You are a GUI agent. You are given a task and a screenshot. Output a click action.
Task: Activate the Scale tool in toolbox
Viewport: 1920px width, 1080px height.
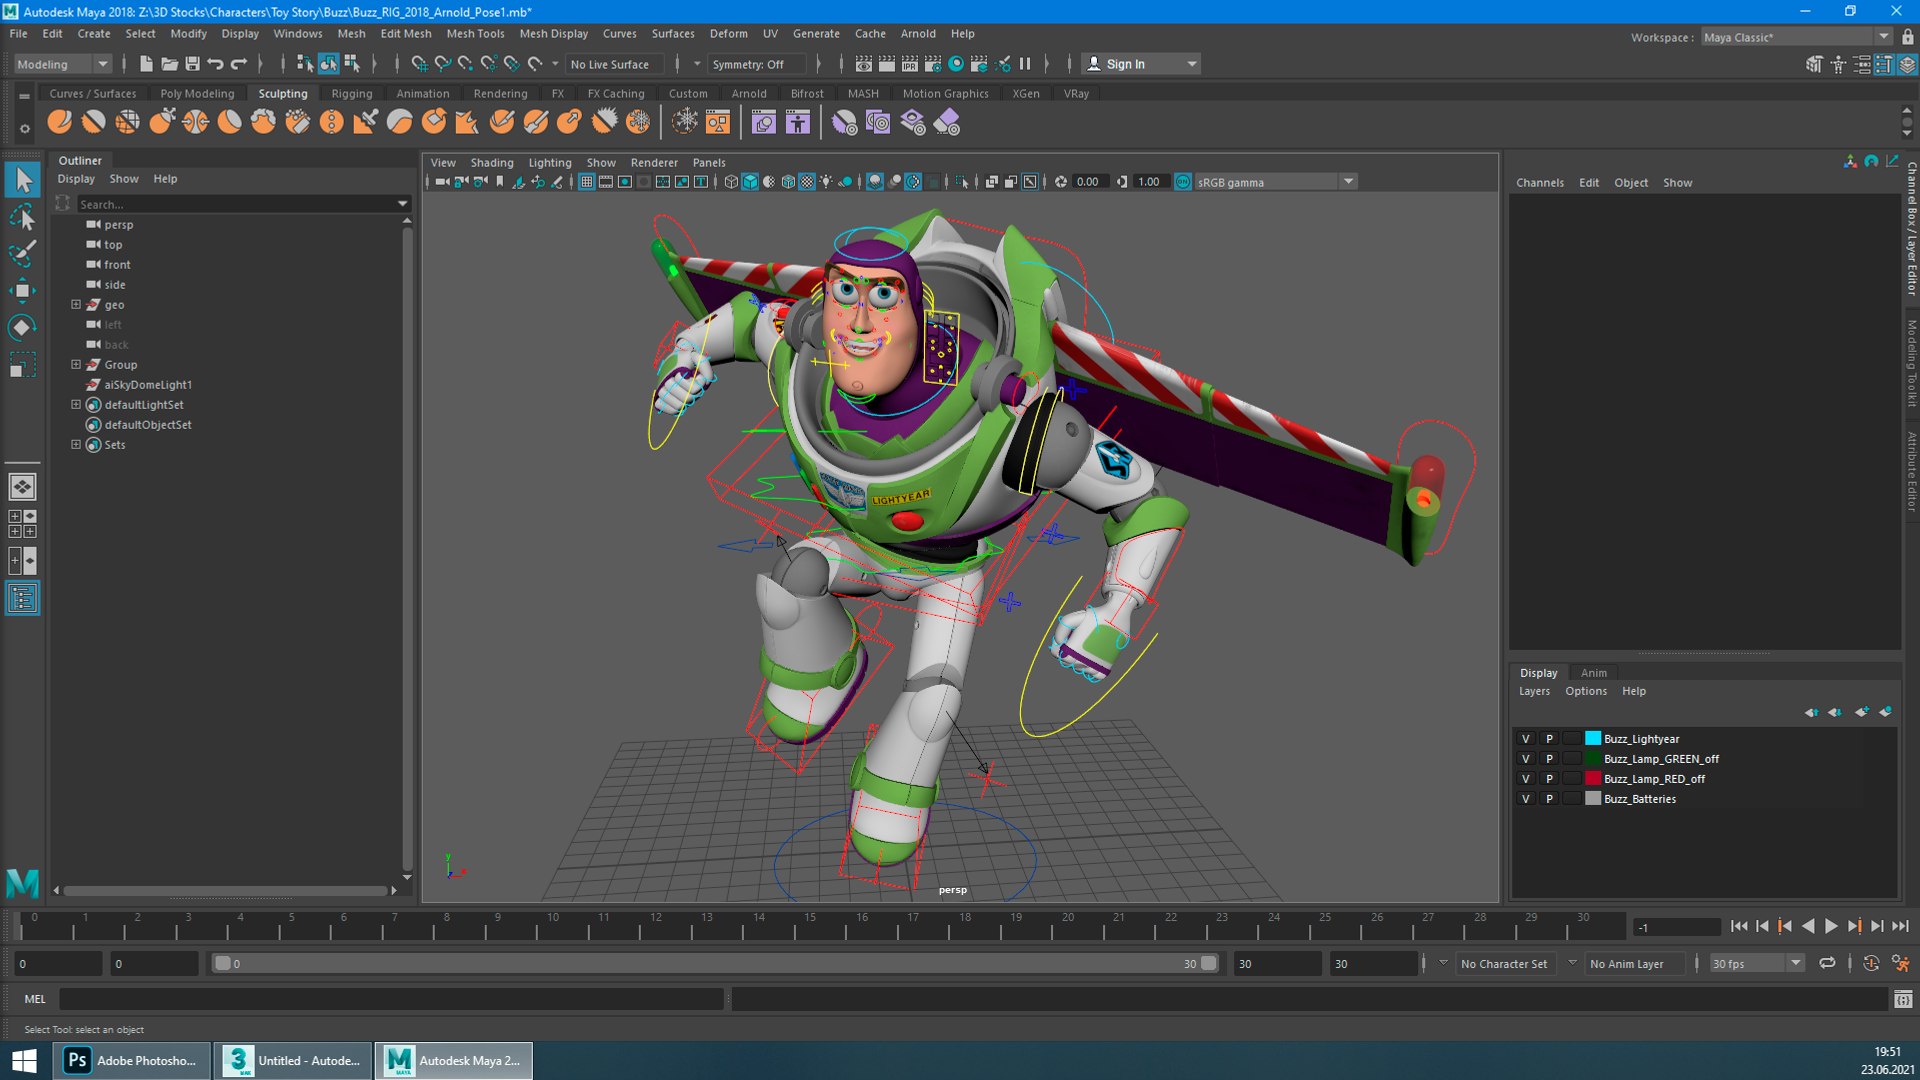[22, 364]
